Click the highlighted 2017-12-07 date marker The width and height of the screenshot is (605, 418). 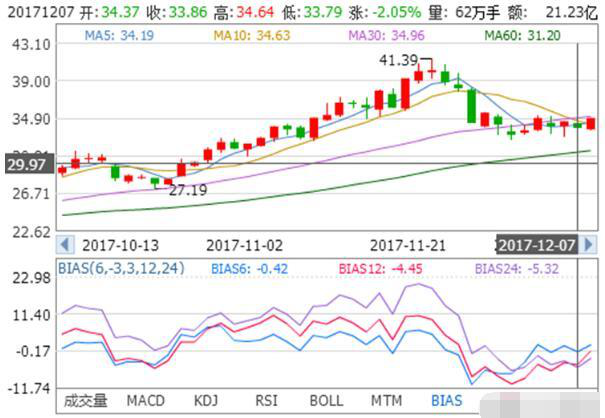[537, 244]
